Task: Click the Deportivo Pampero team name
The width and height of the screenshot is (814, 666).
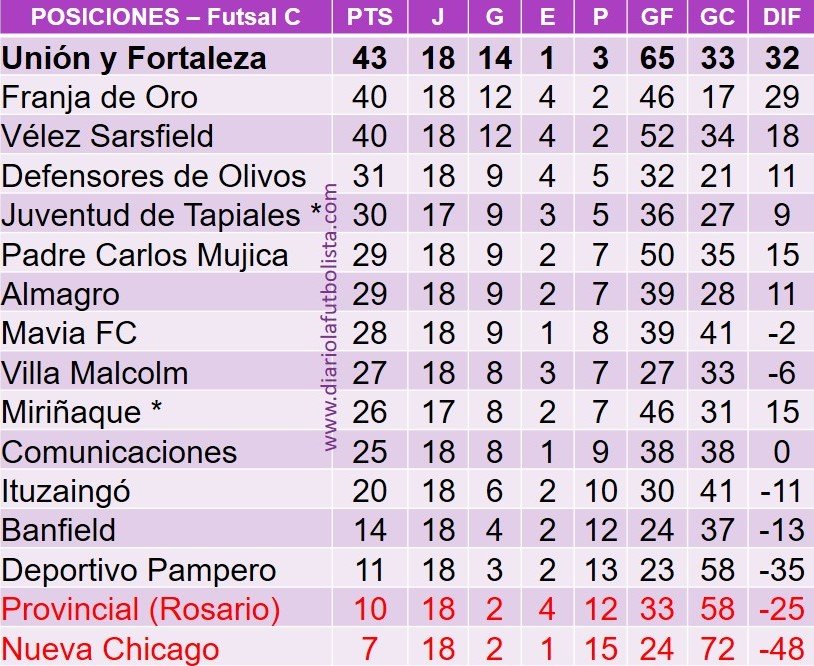Action: [139, 570]
